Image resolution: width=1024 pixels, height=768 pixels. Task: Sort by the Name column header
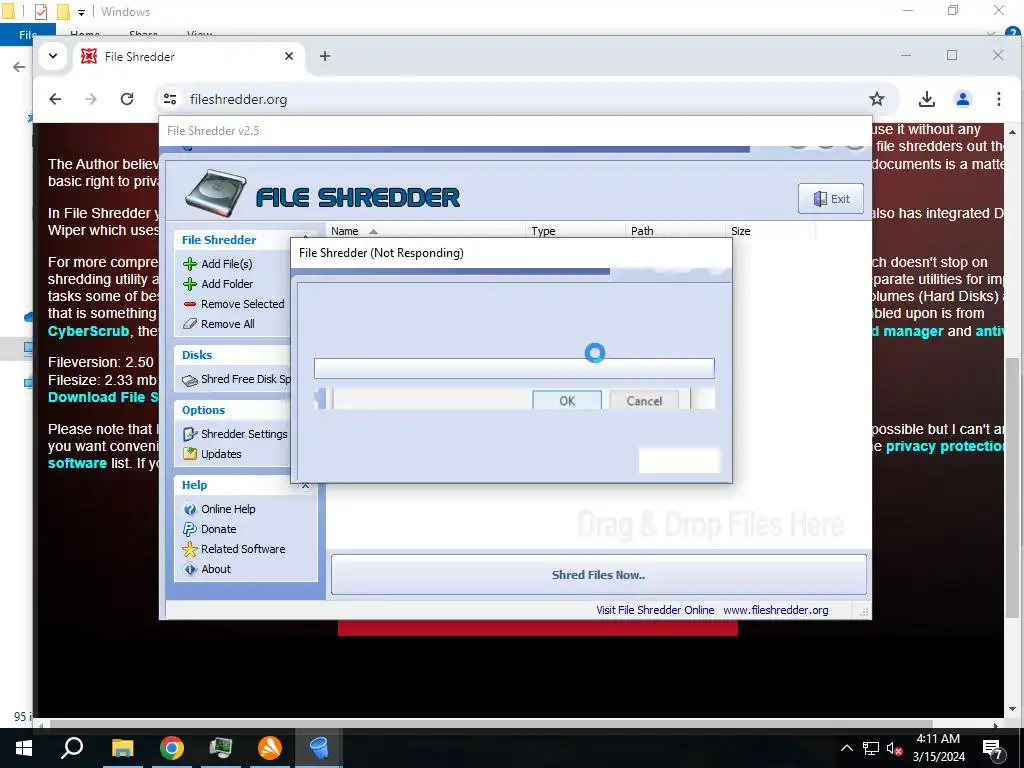424,231
